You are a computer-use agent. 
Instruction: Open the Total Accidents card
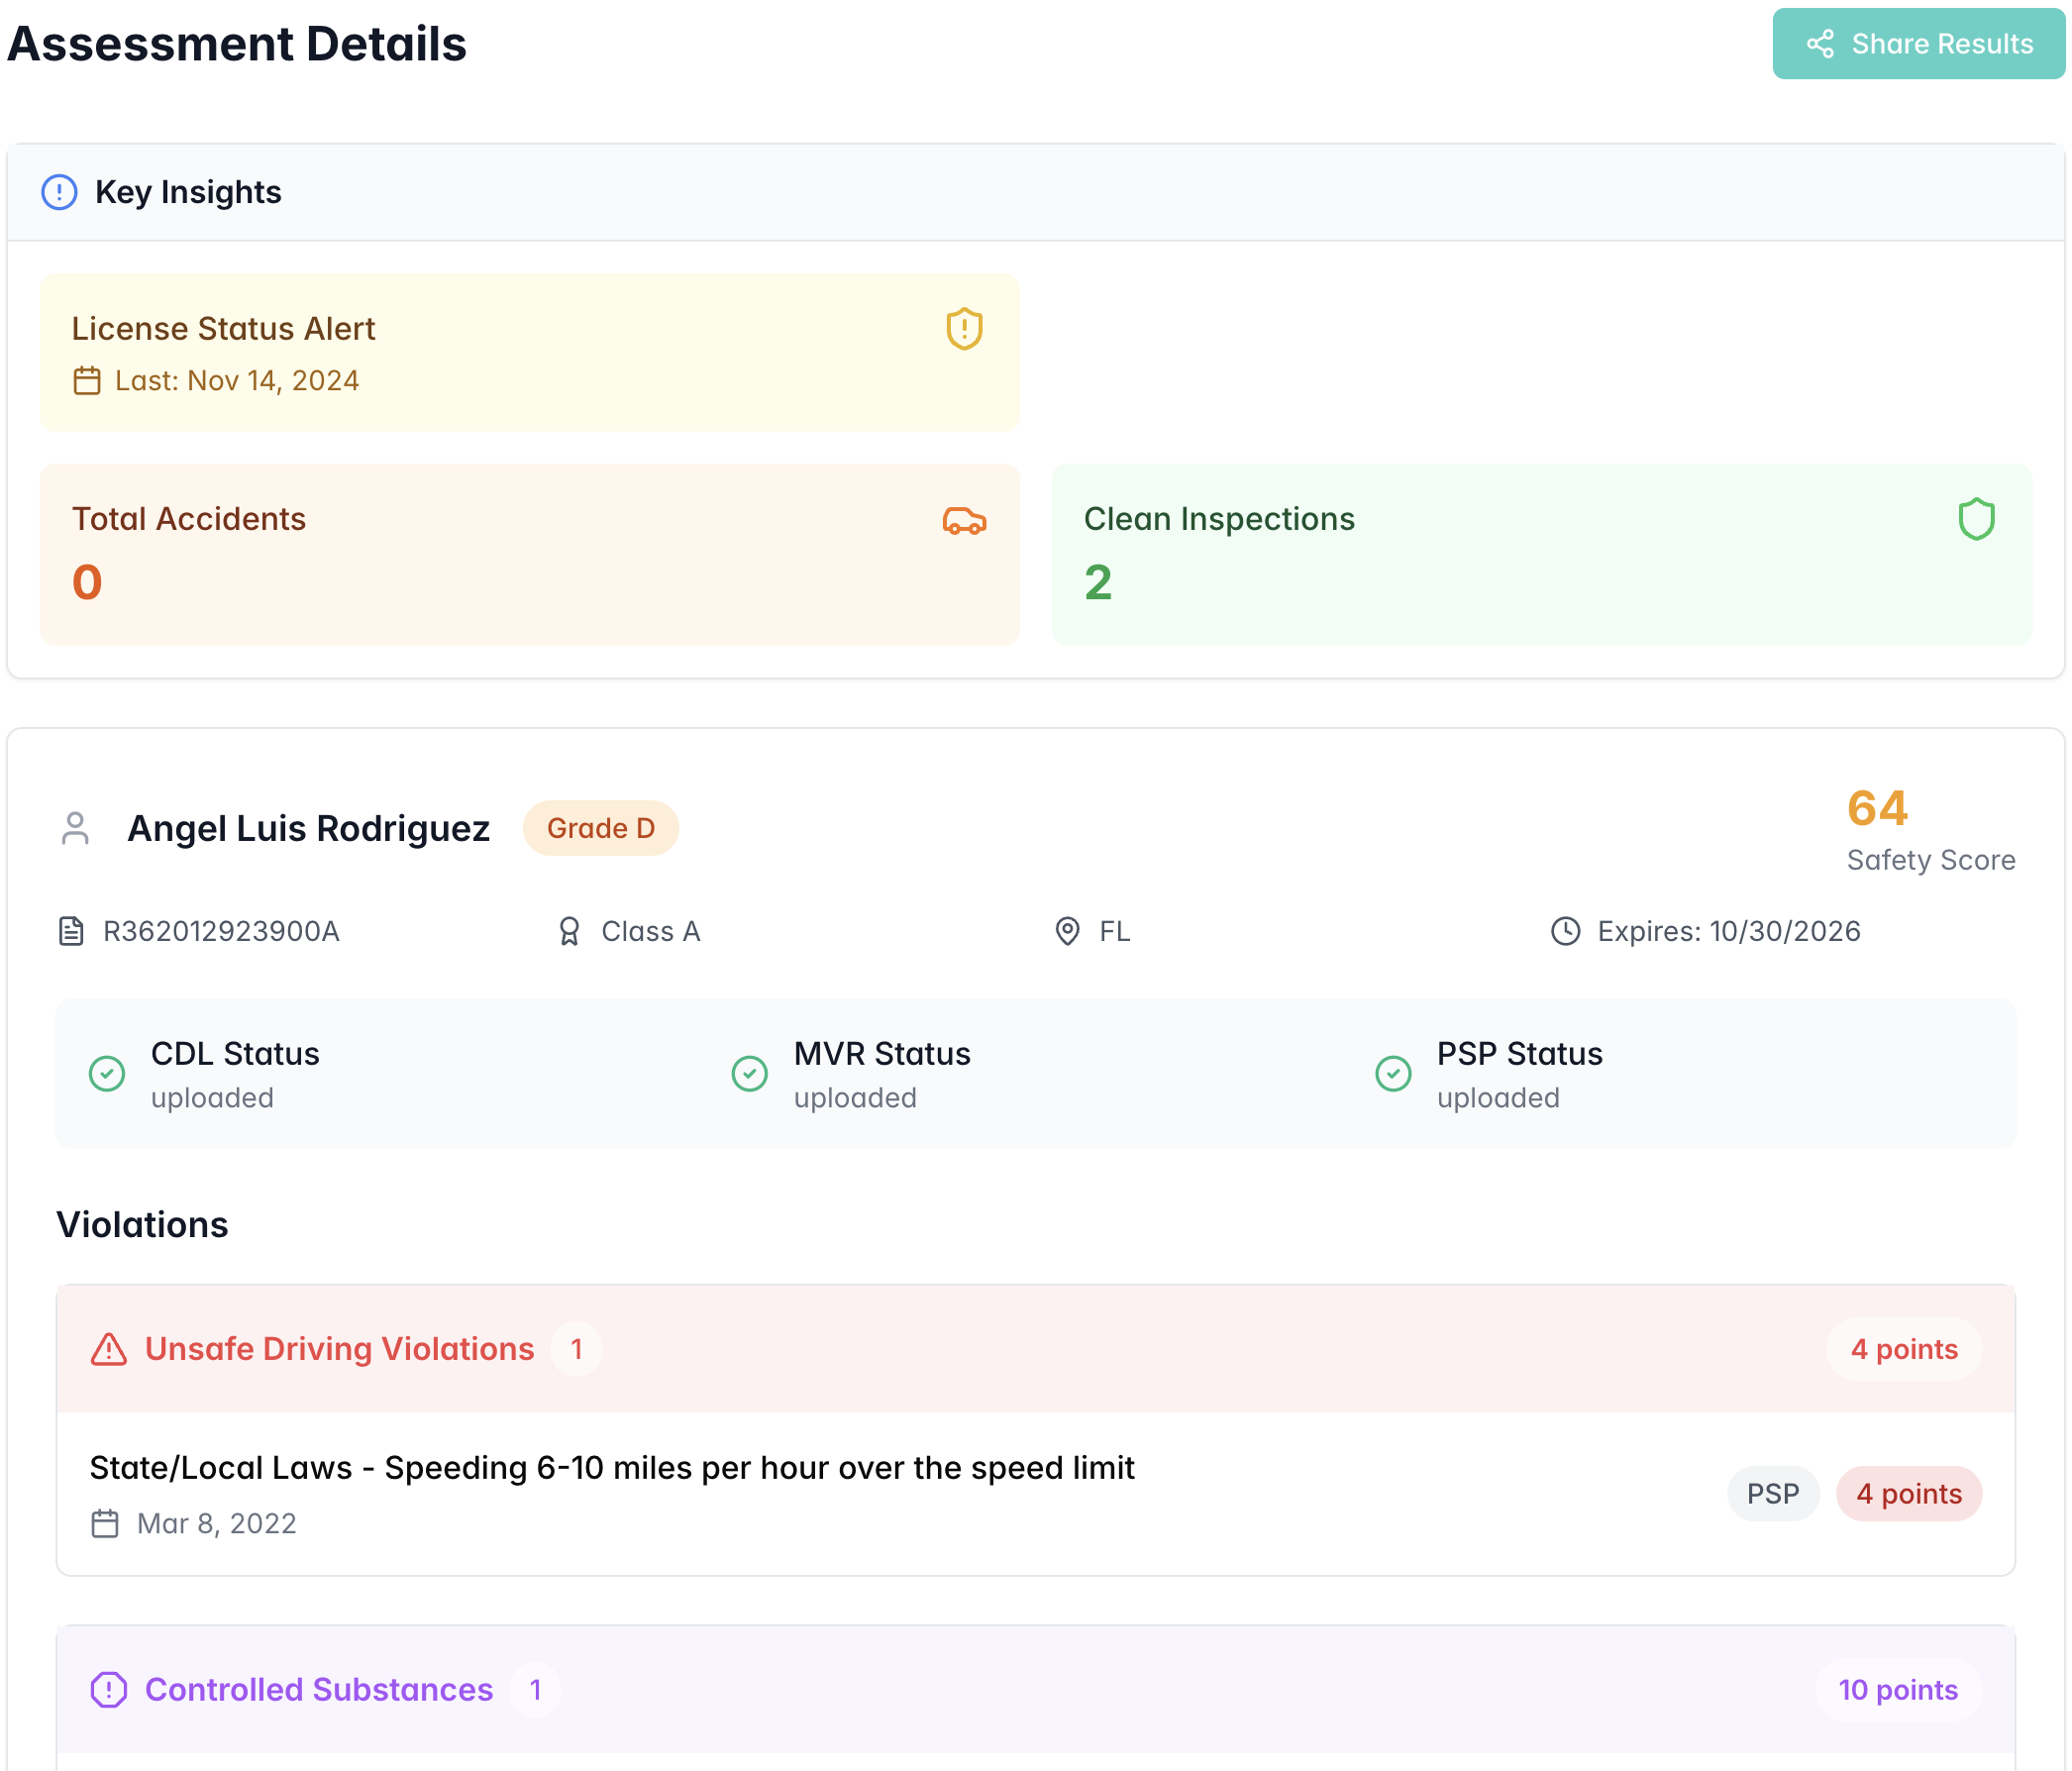[x=529, y=554]
